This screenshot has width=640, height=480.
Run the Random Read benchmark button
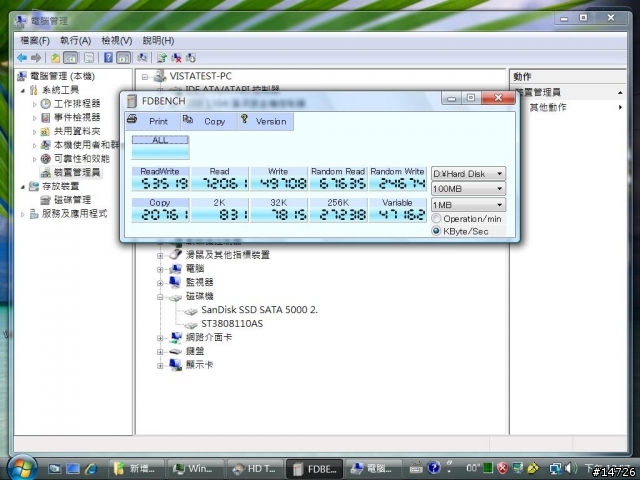(x=338, y=179)
